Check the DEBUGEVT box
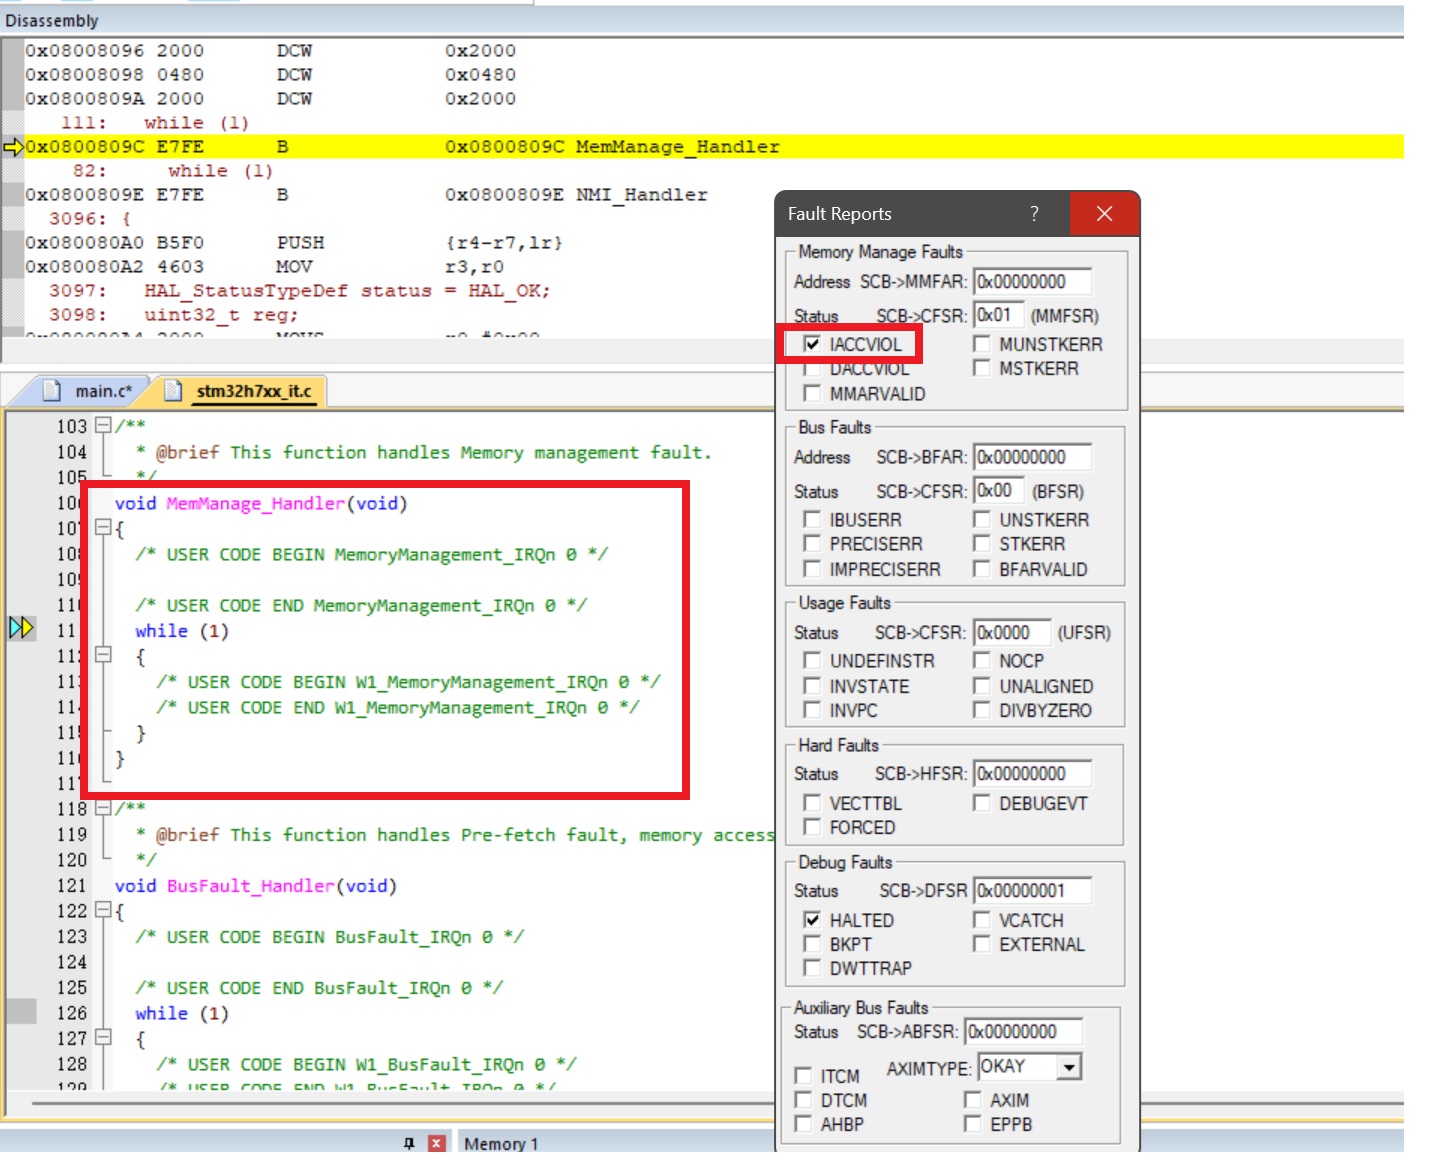 [982, 803]
